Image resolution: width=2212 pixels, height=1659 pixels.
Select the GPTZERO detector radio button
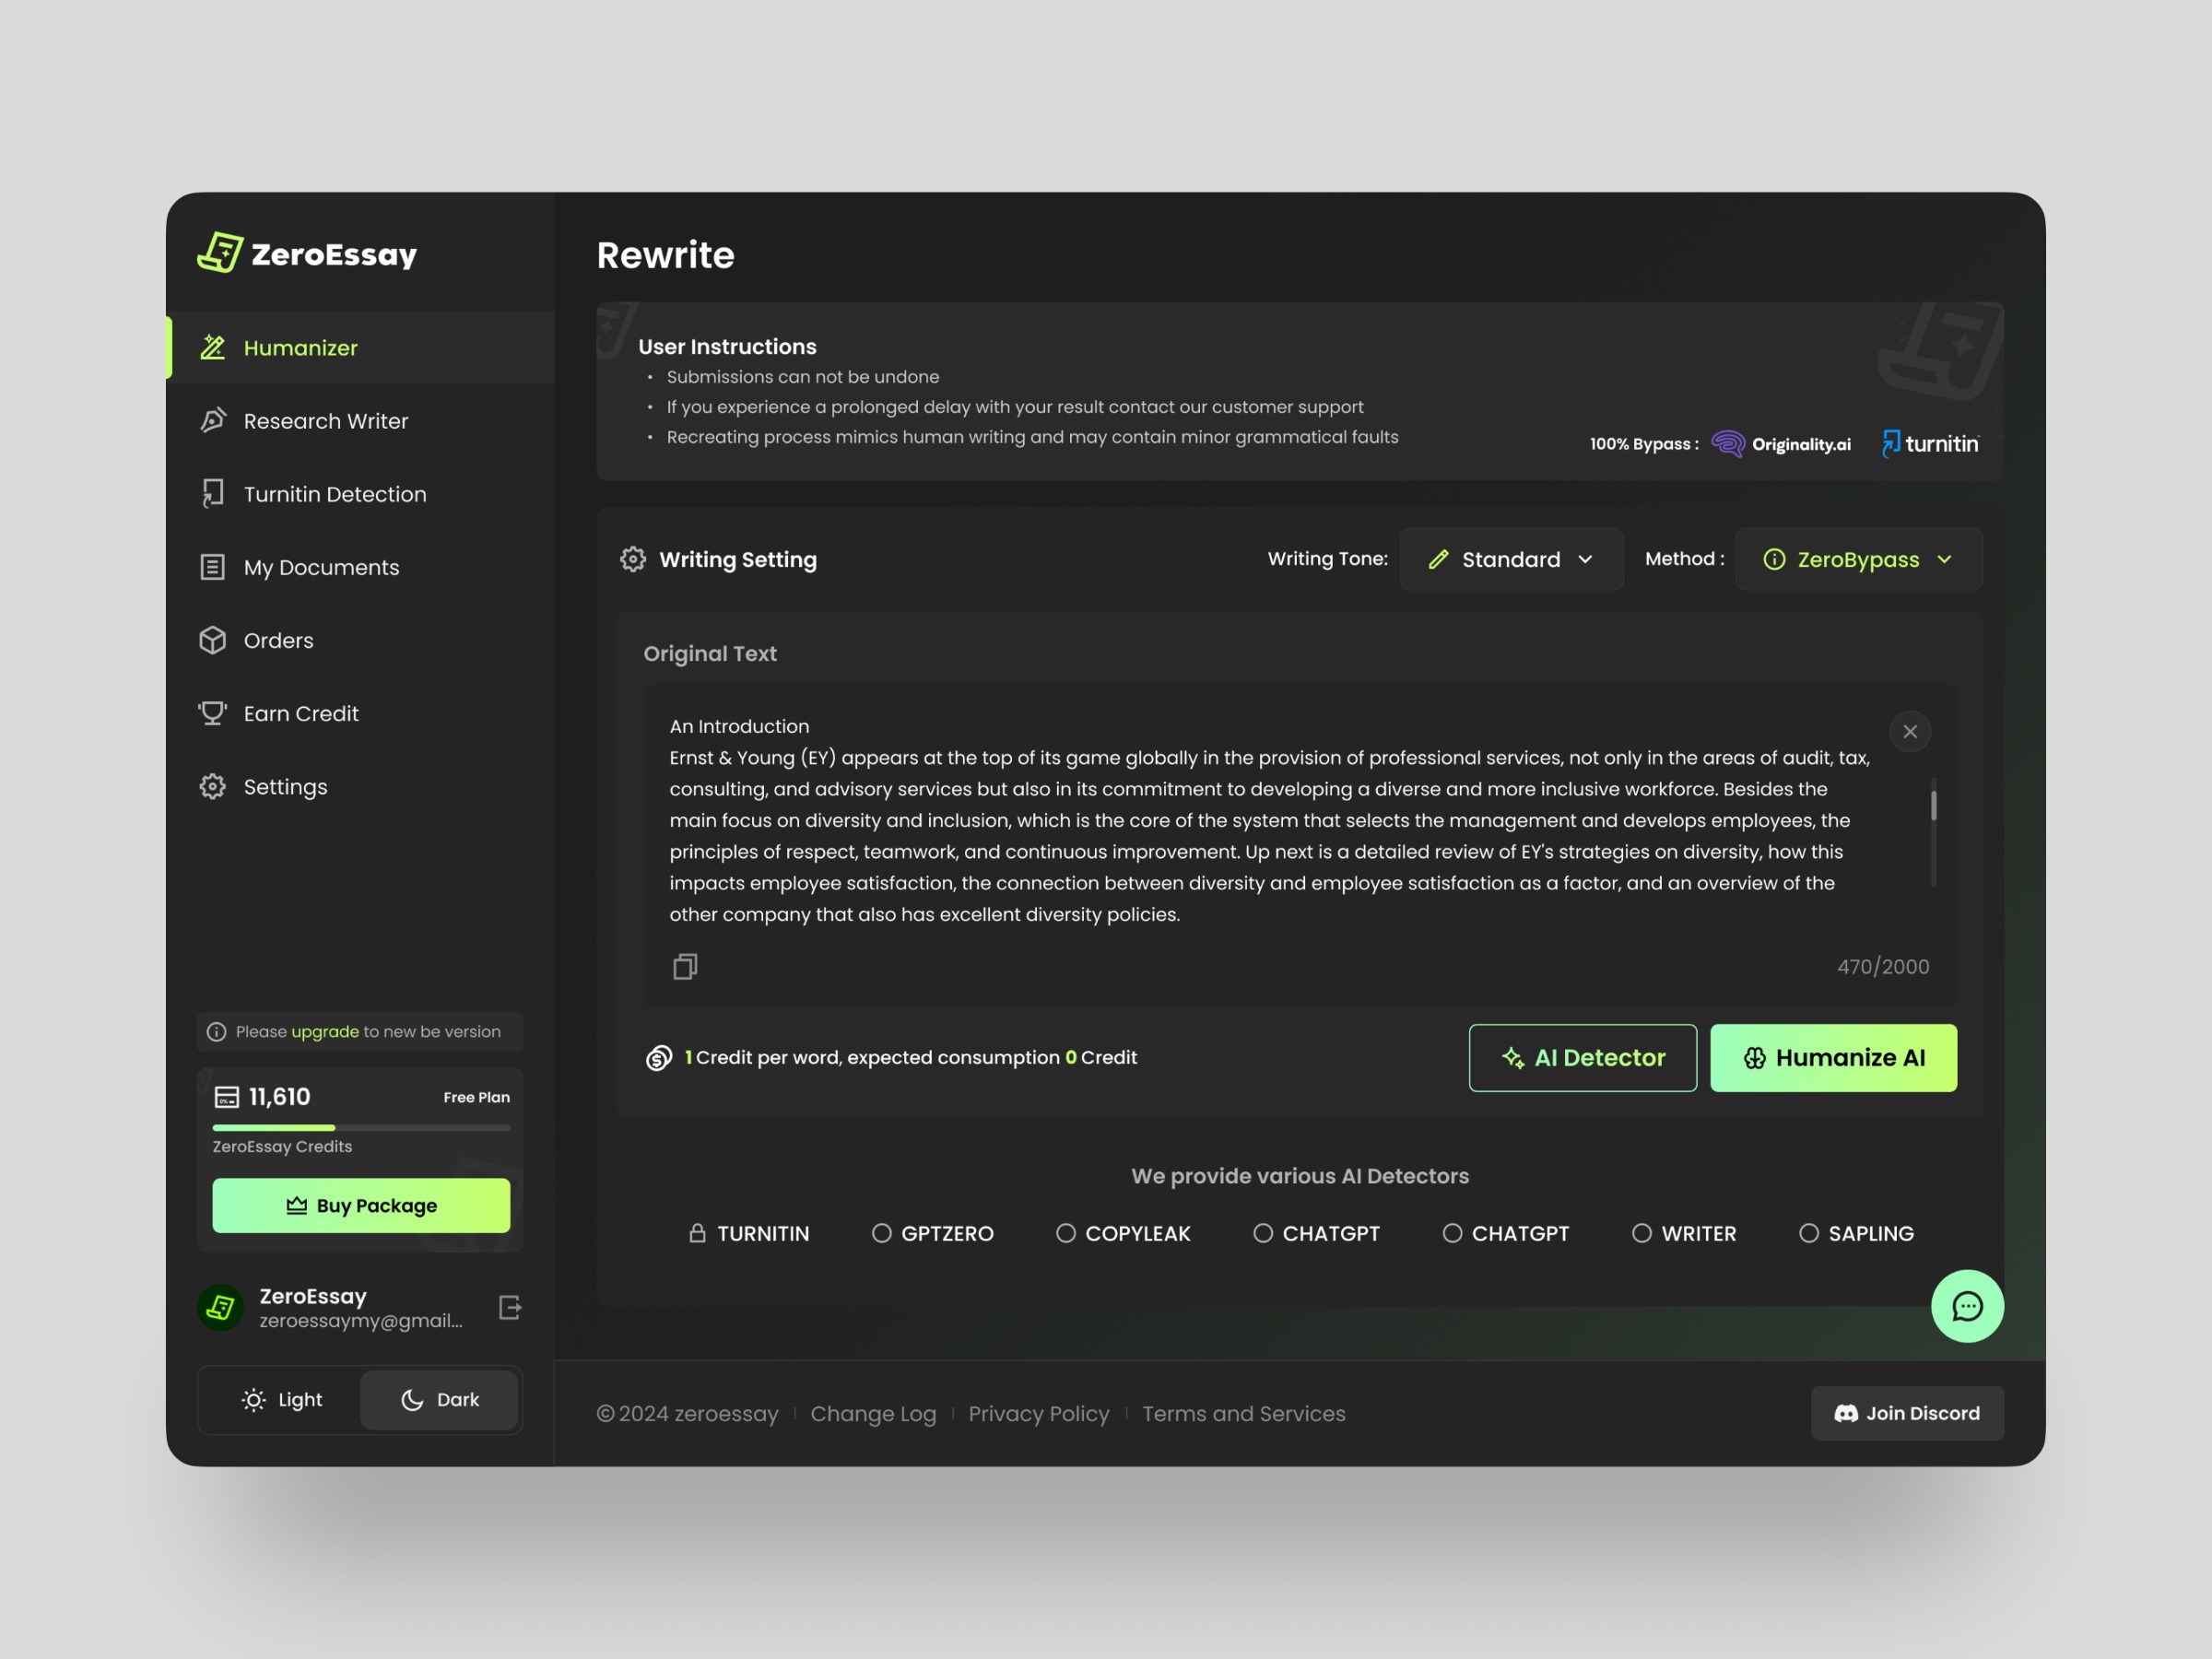point(881,1233)
